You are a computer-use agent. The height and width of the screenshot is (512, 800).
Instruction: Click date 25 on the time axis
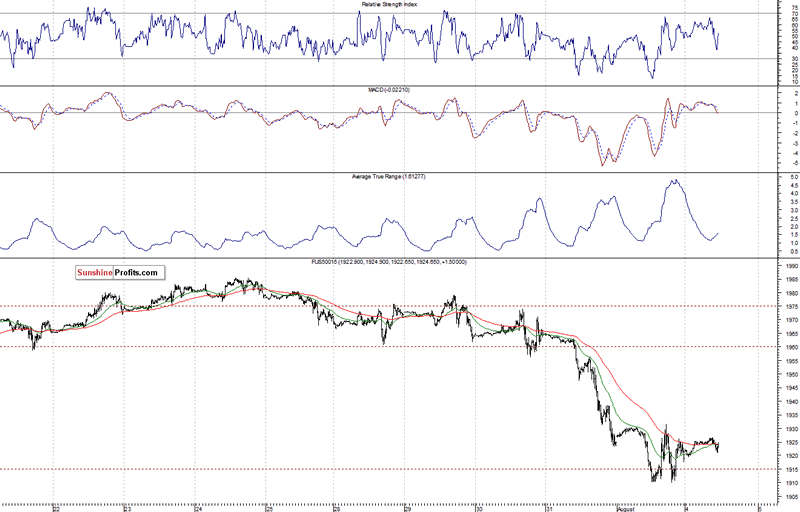click(x=268, y=508)
